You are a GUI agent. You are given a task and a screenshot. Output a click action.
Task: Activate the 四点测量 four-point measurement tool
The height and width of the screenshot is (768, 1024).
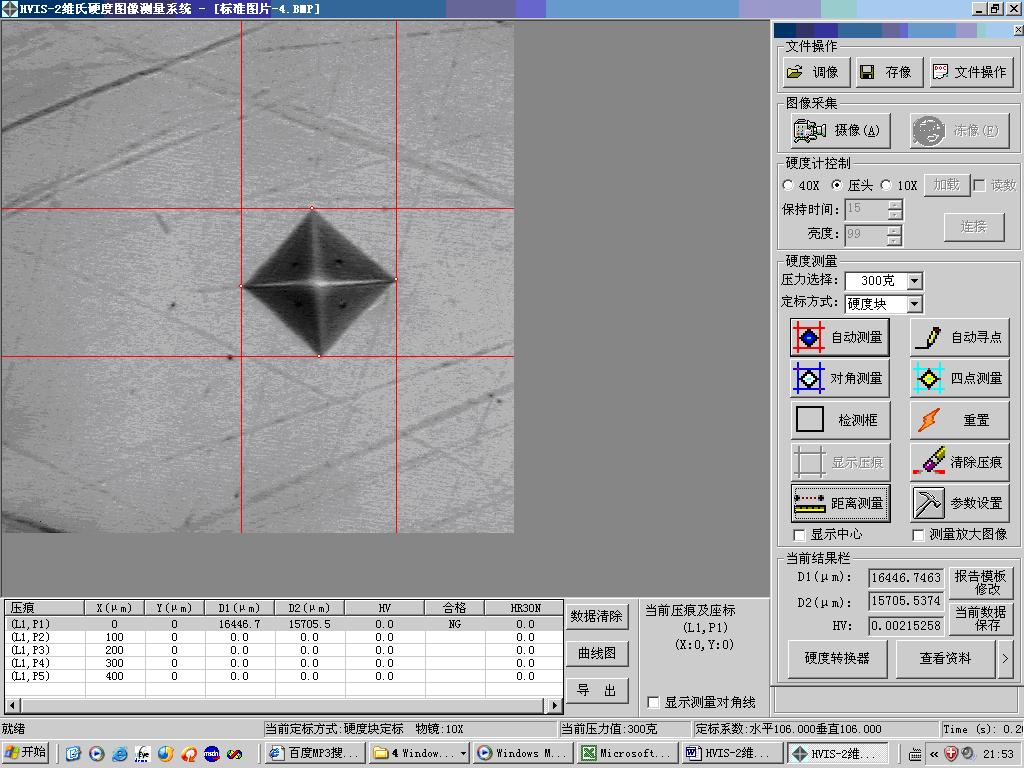pyautogui.click(x=958, y=379)
